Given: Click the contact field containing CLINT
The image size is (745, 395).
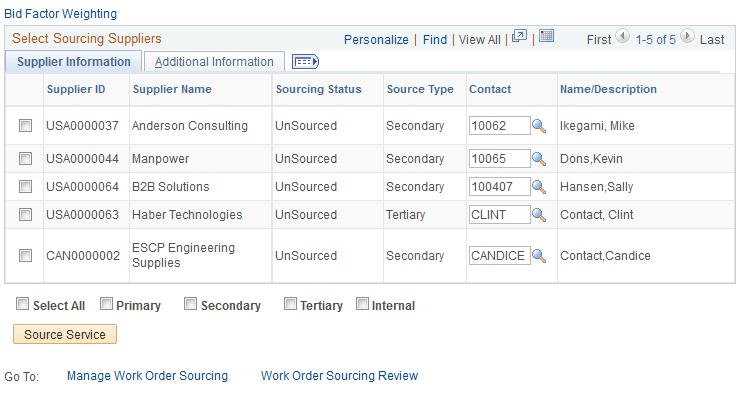Looking at the screenshot, I should [499, 215].
